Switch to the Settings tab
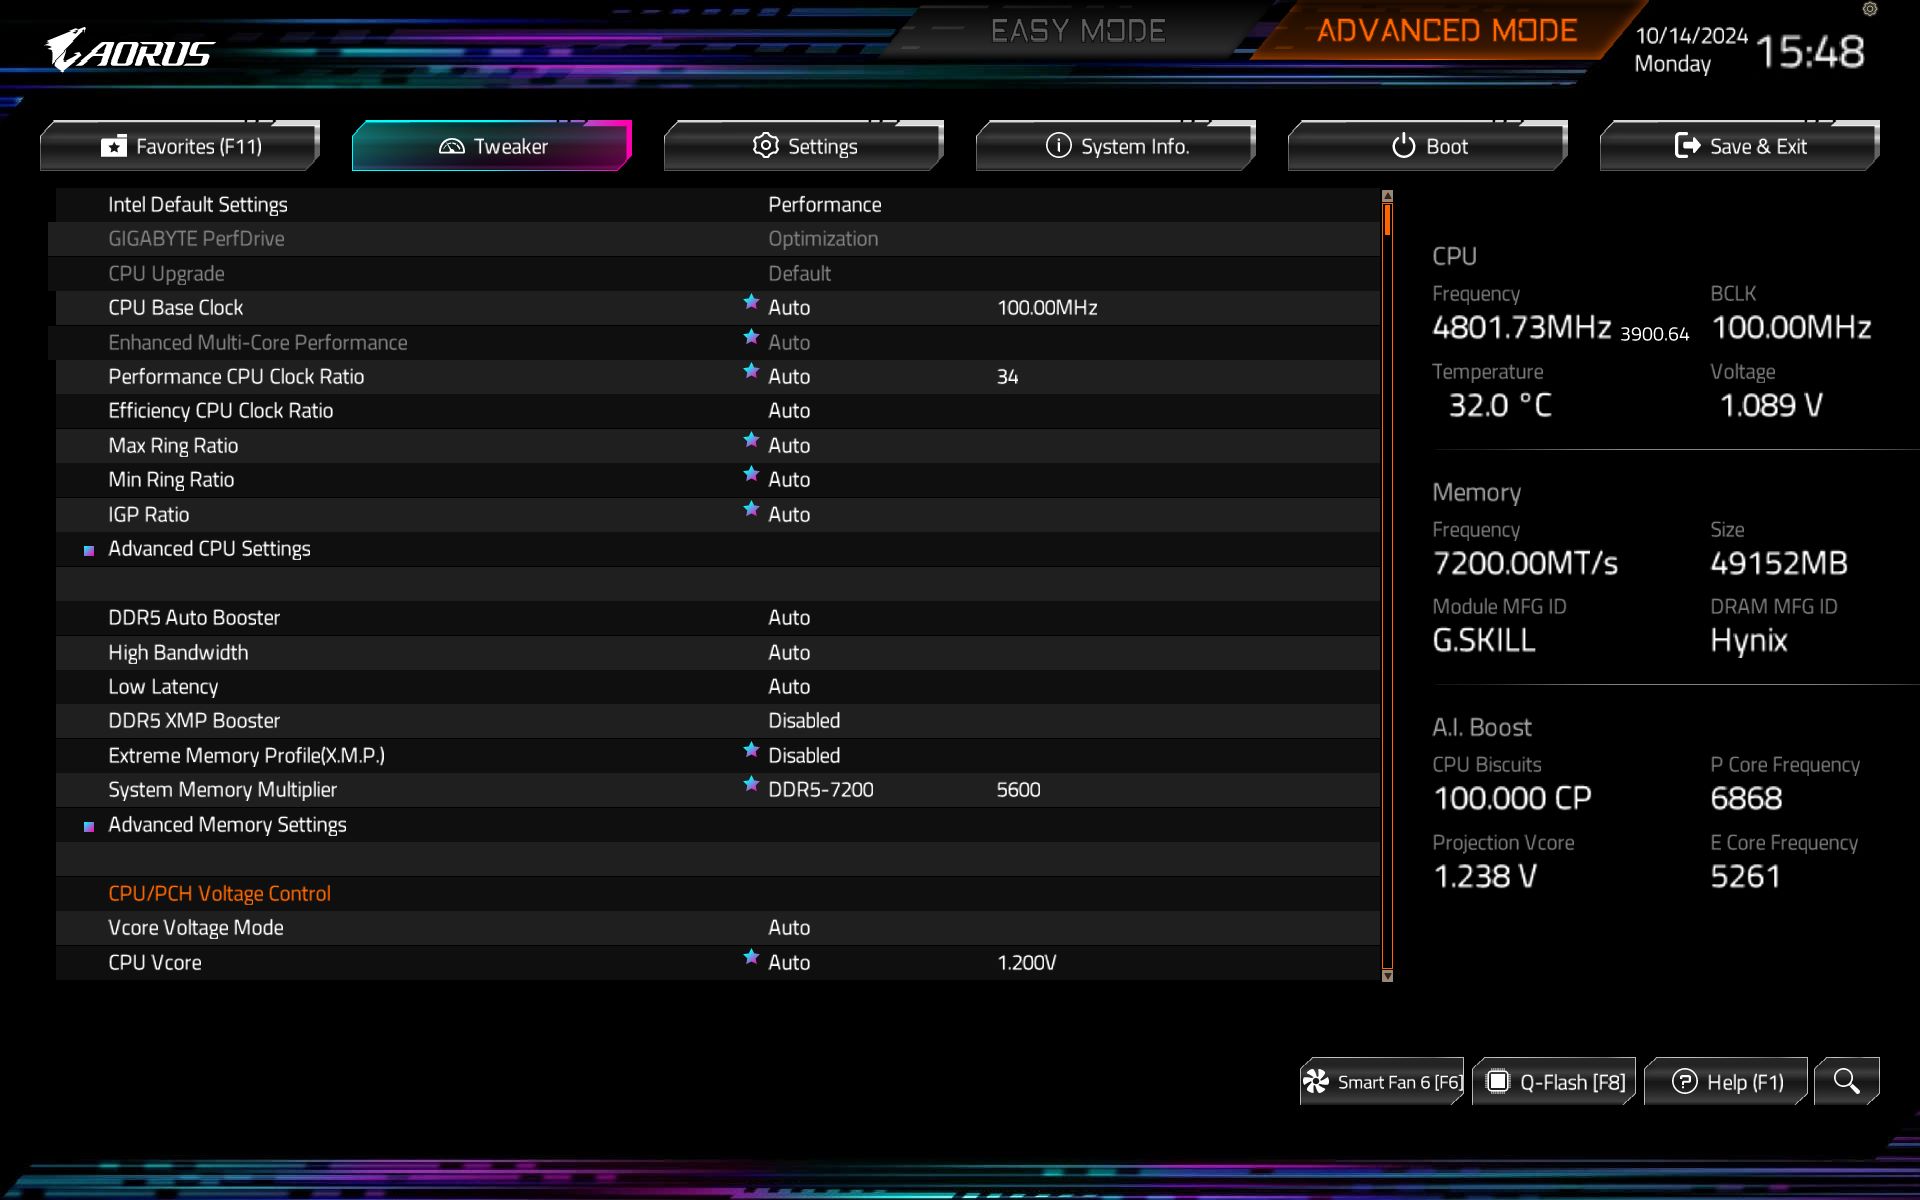1920x1200 pixels. [x=804, y=146]
